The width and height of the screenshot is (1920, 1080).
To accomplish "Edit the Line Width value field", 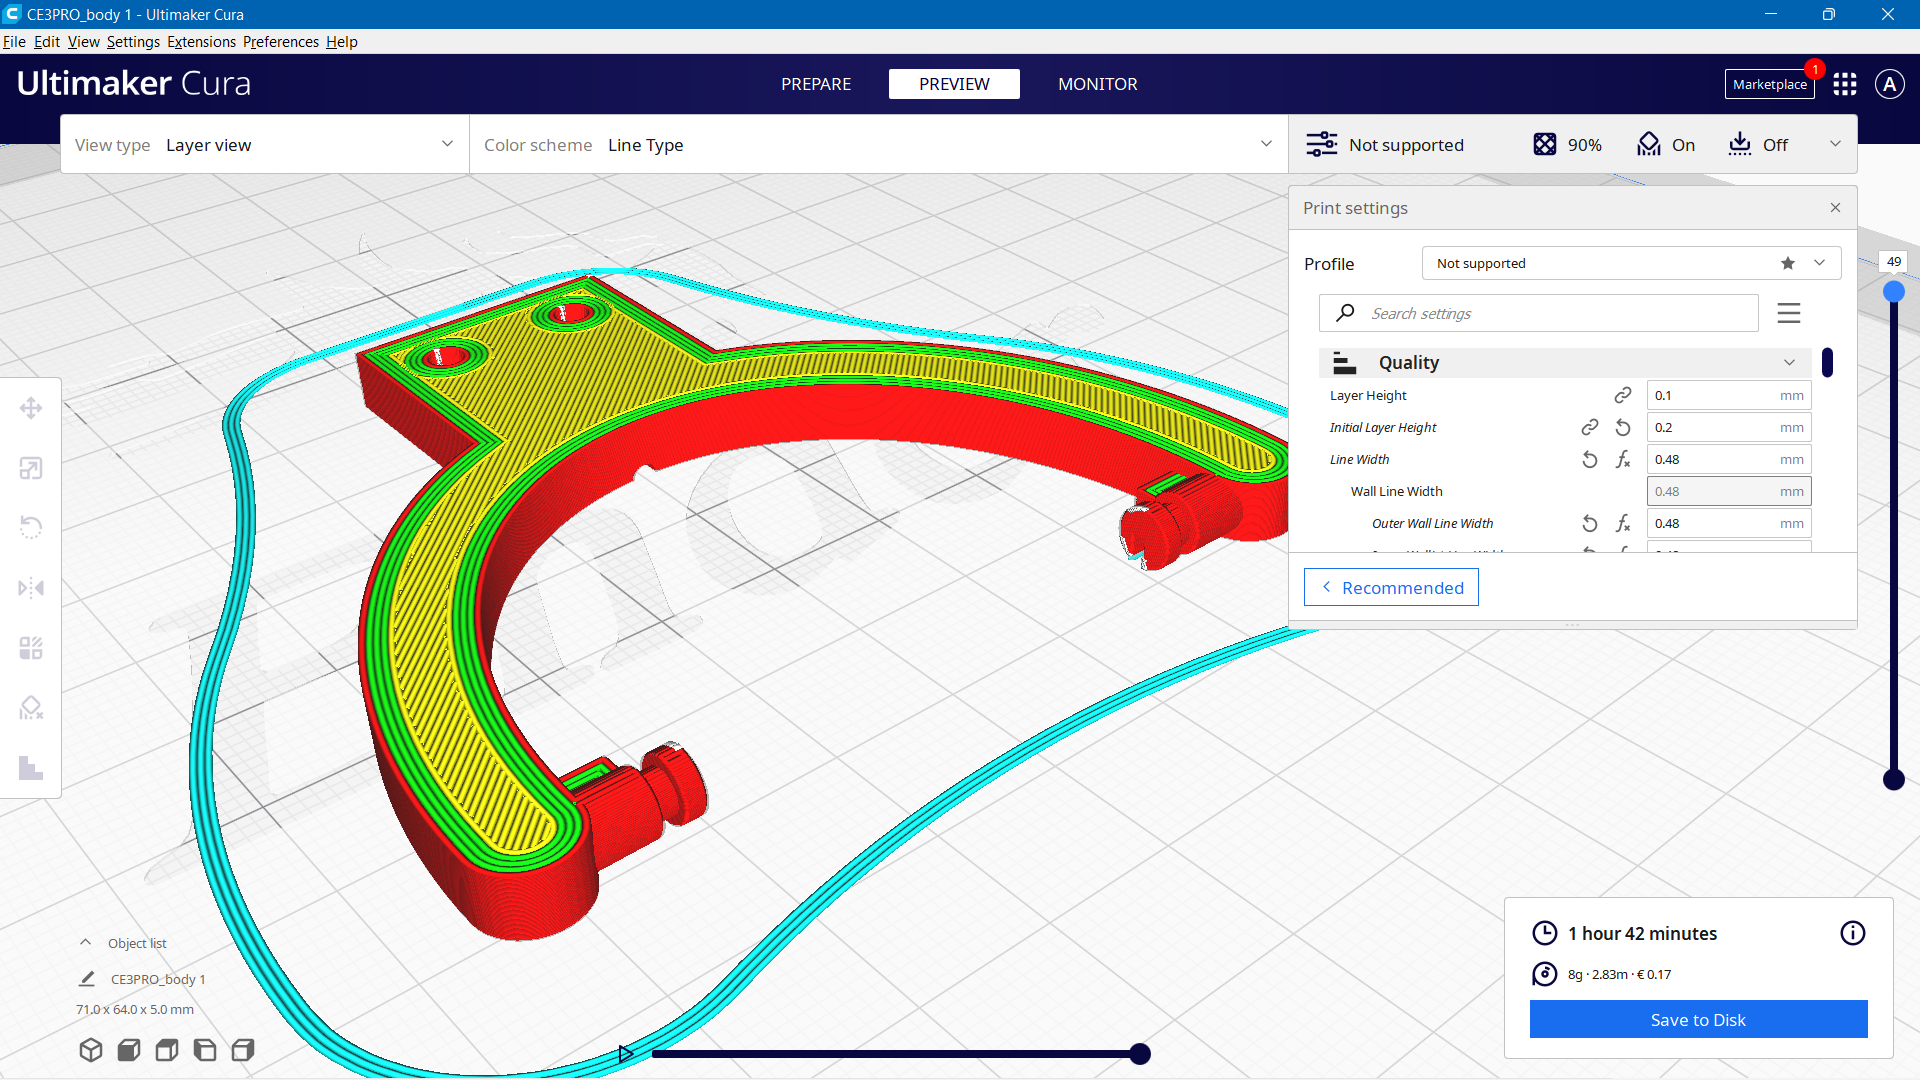I will (1729, 460).
